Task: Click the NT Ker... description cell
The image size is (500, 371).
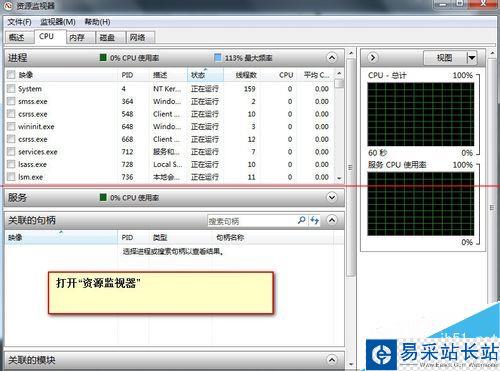Action: (x=167, y=89)
